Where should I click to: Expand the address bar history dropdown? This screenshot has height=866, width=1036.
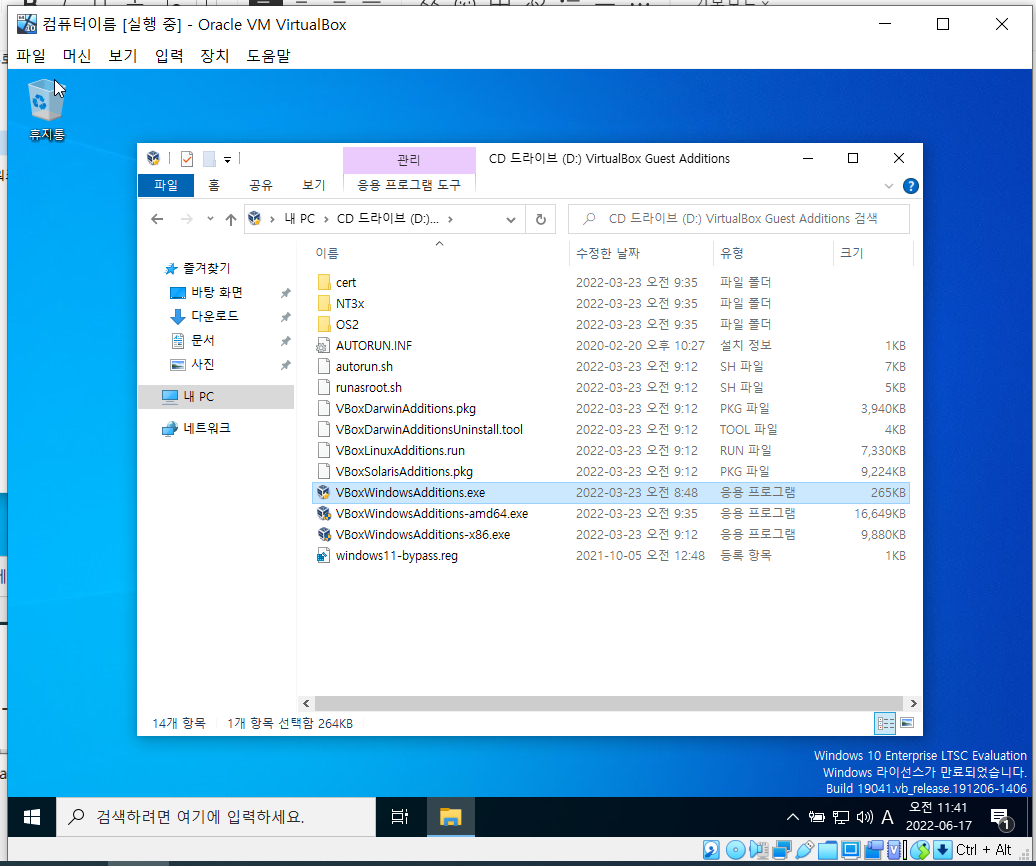coord(511,220)
